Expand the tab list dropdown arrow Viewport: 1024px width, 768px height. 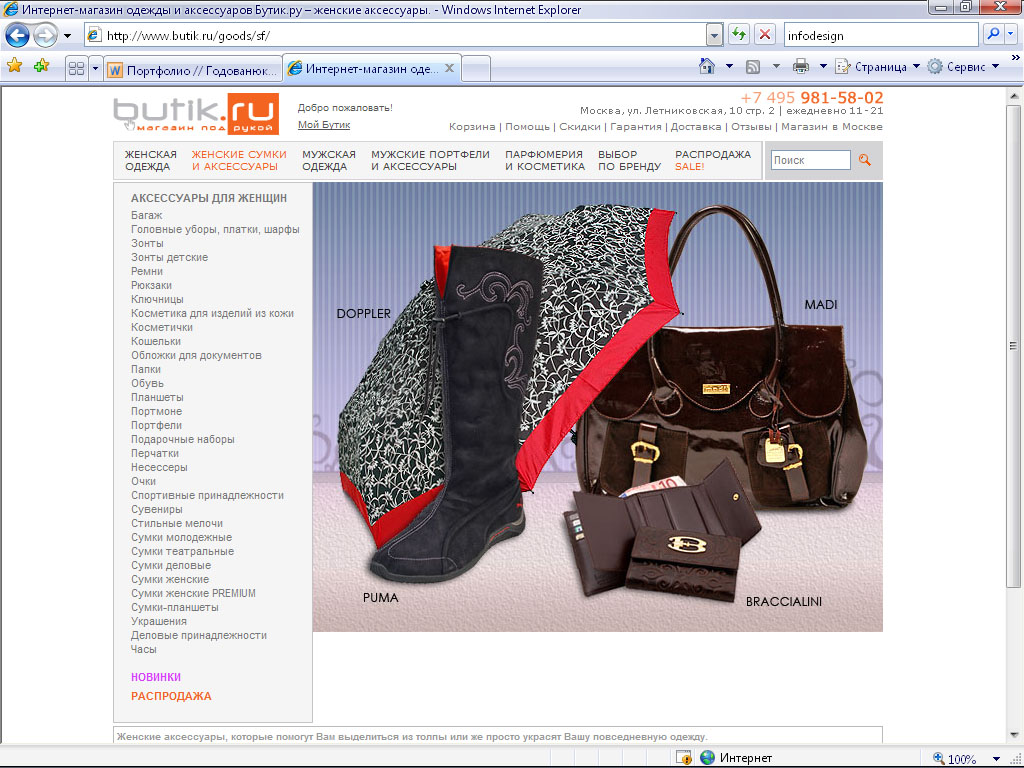(x=95, y=68)
